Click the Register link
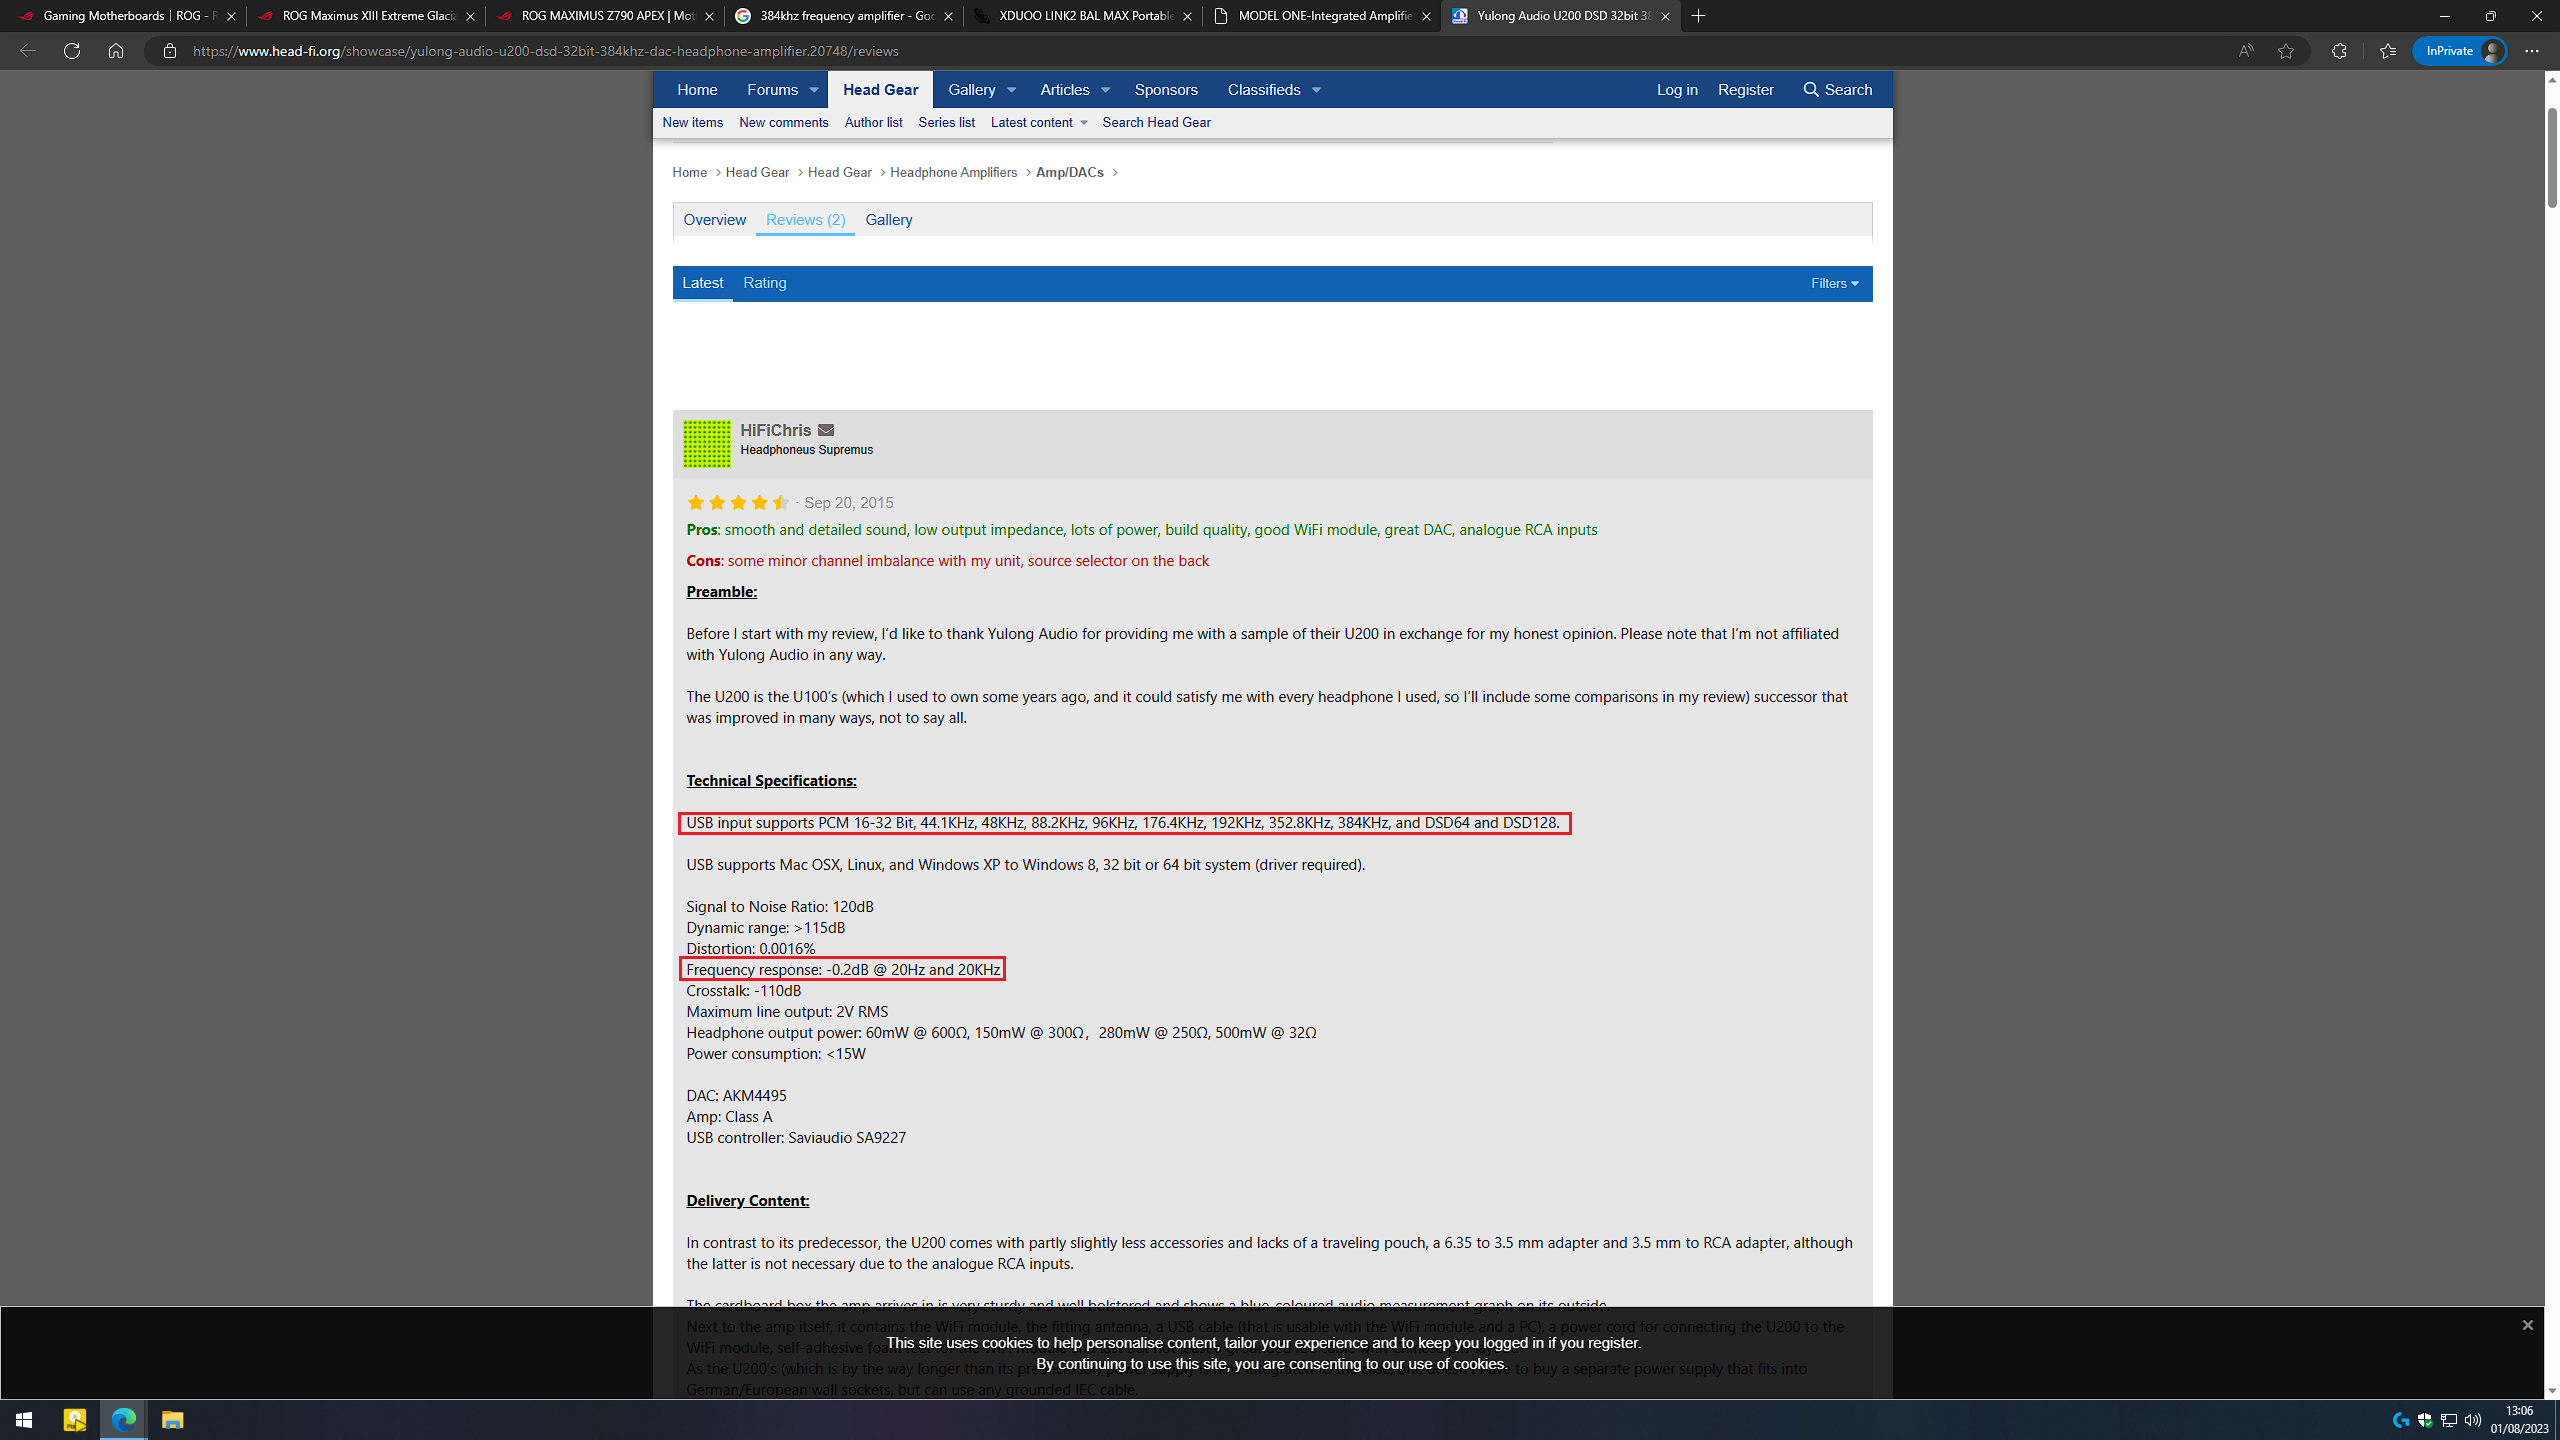Image resolution: width=2560 pixels, height=1440 pixels. coord(1746,90)
